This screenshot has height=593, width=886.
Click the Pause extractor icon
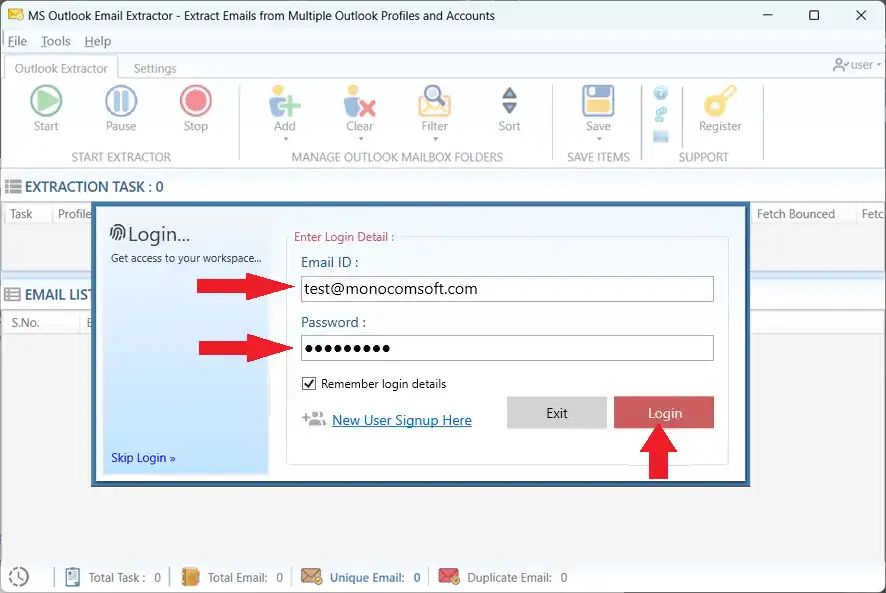coord(121,101)
